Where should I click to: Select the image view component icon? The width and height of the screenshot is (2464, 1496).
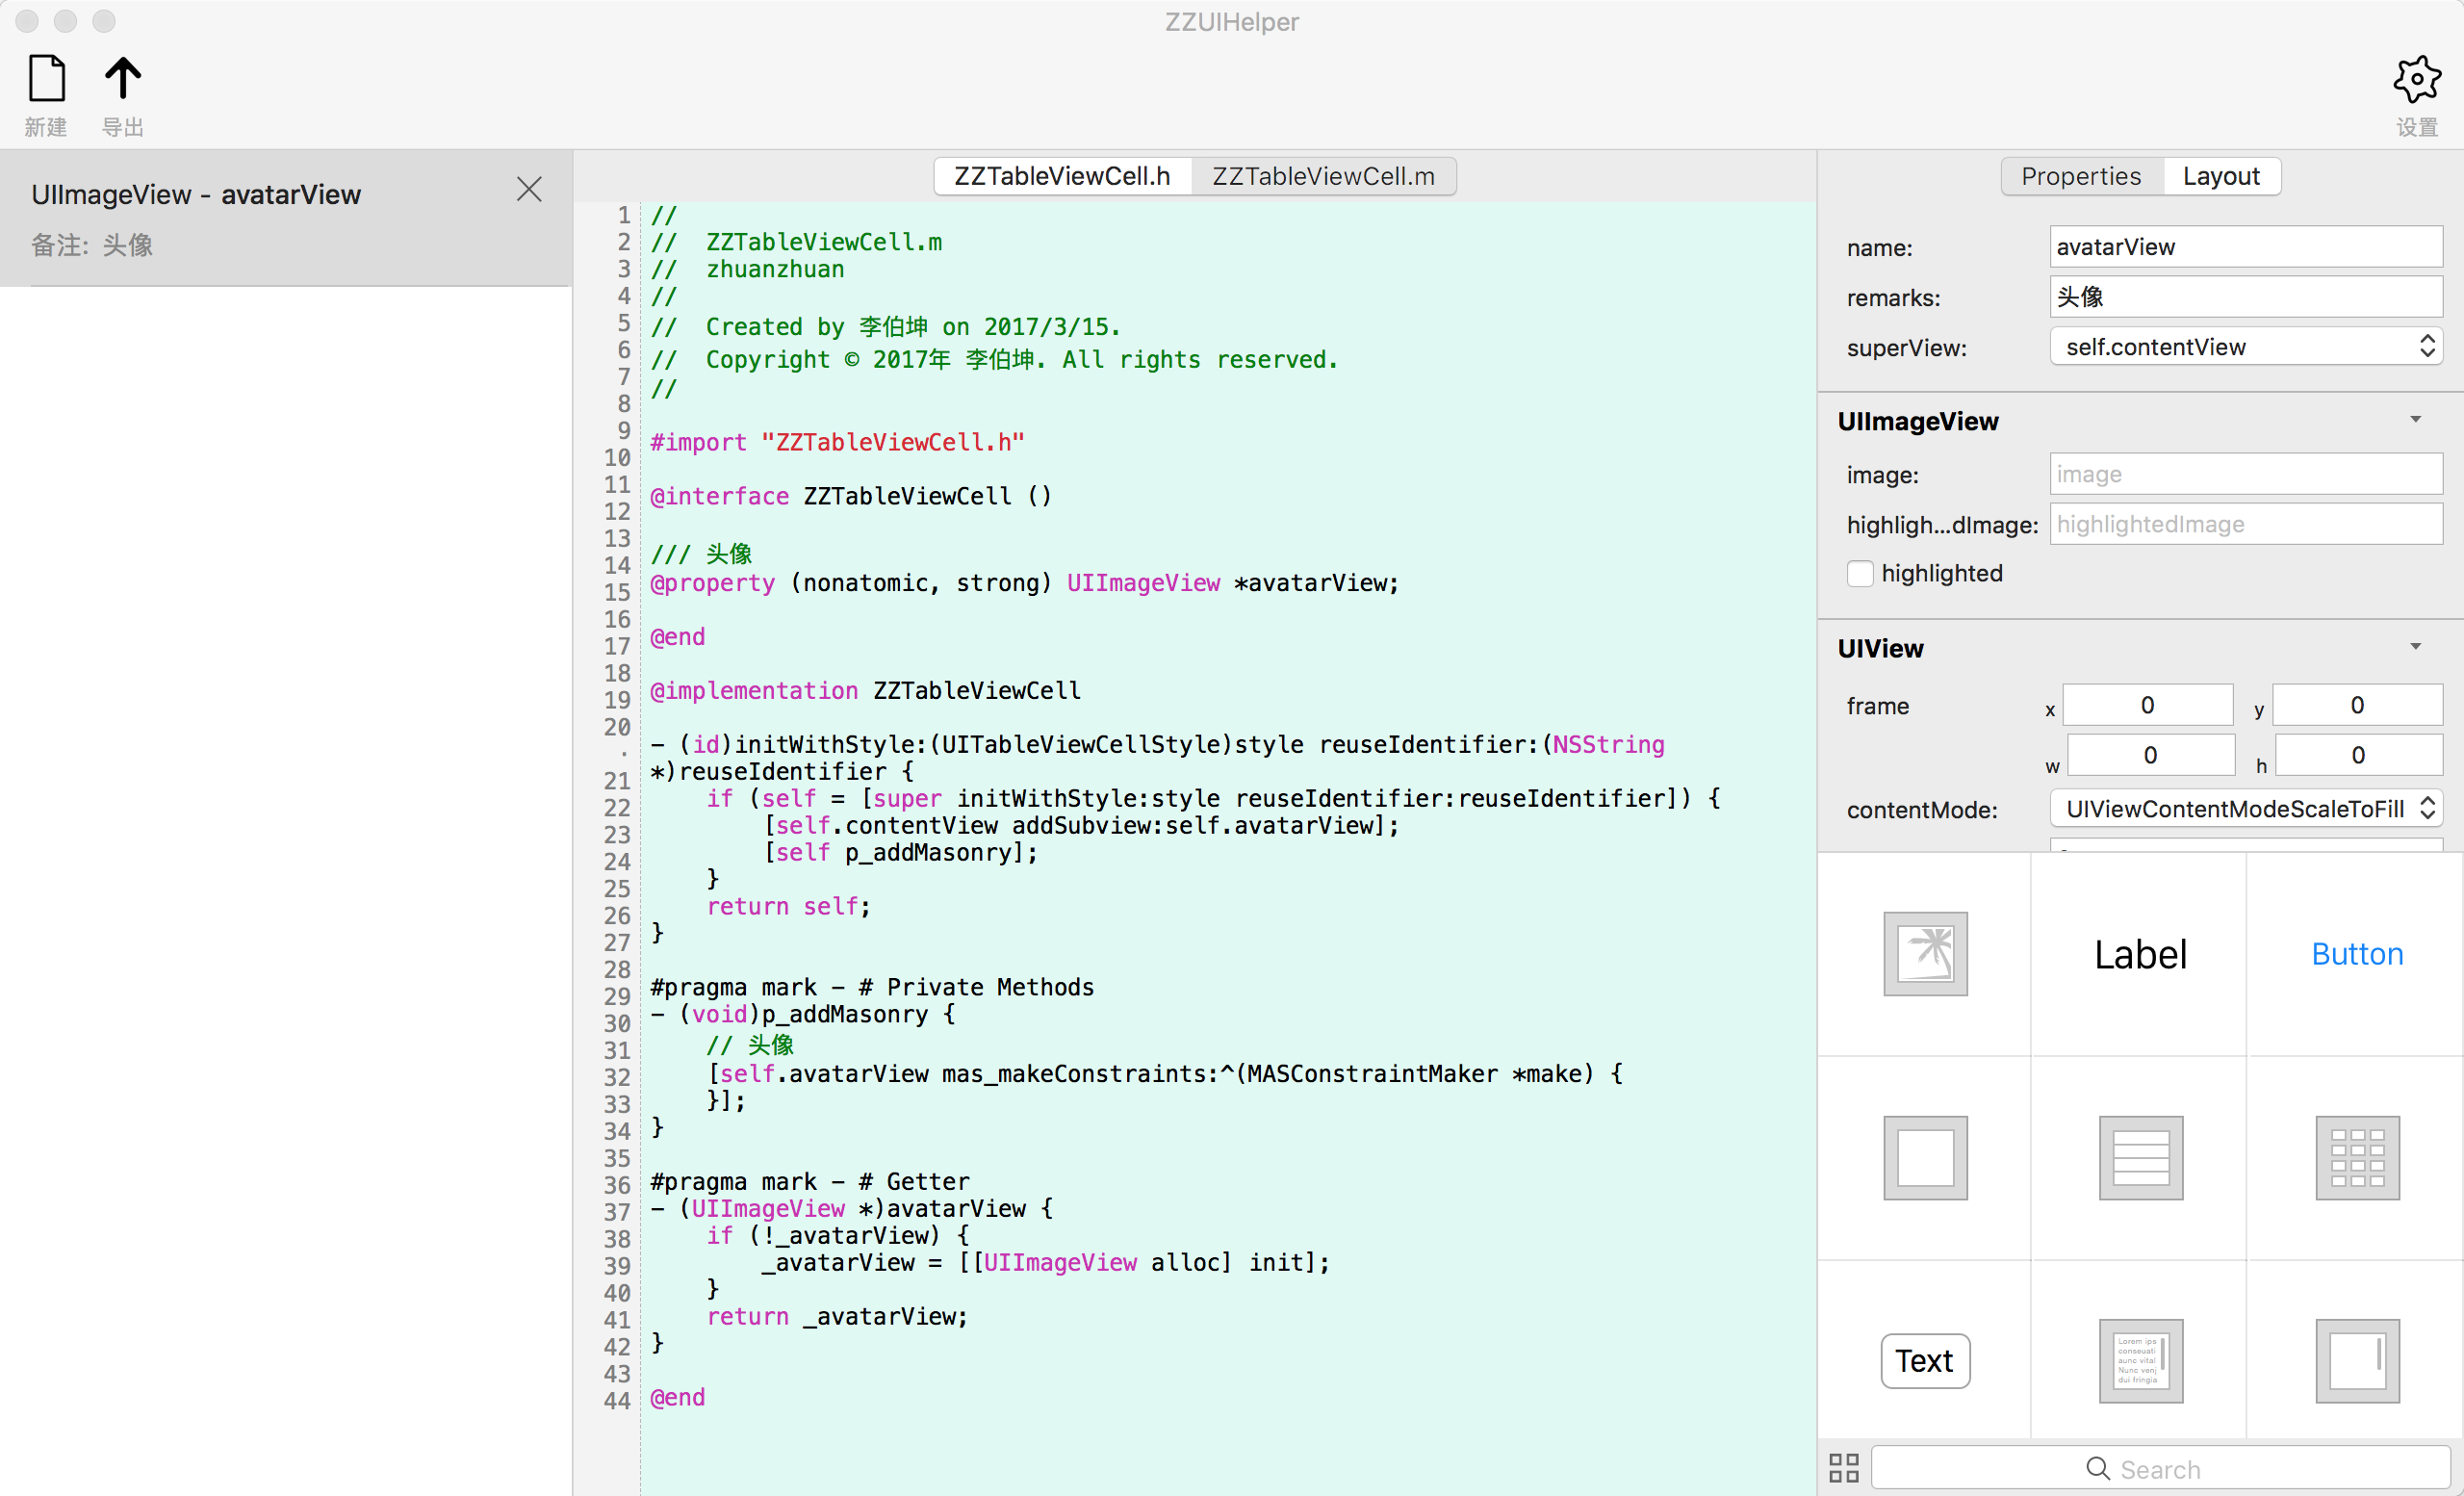(x=1925, y=954)
